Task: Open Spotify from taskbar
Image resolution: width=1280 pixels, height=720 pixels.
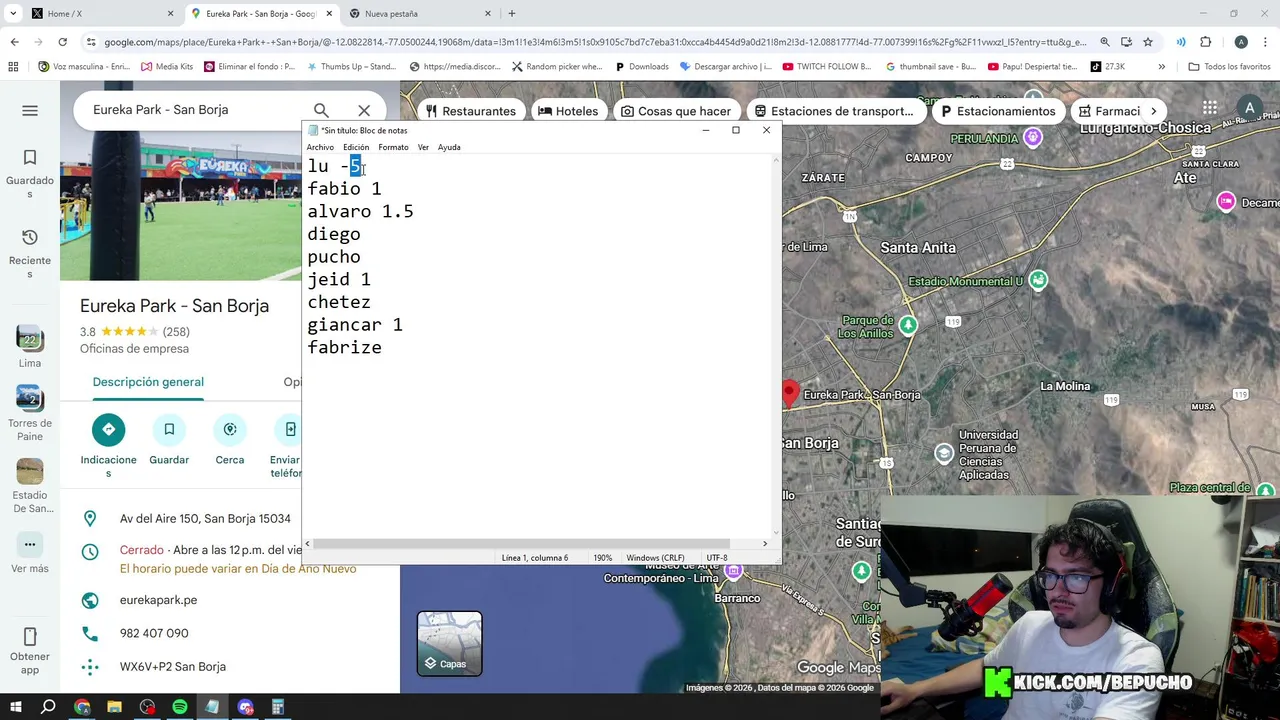Action: tap(180, 707)
